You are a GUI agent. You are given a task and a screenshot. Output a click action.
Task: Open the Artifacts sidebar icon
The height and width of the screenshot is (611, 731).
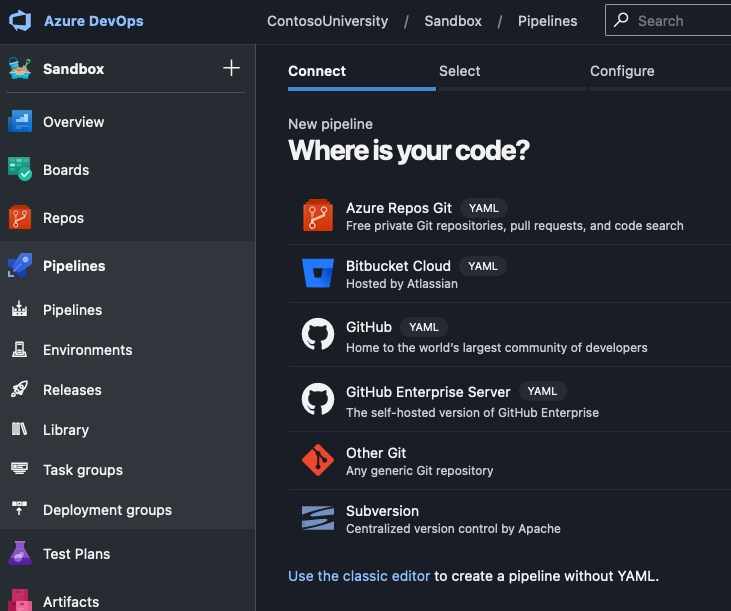pos(20,601)
